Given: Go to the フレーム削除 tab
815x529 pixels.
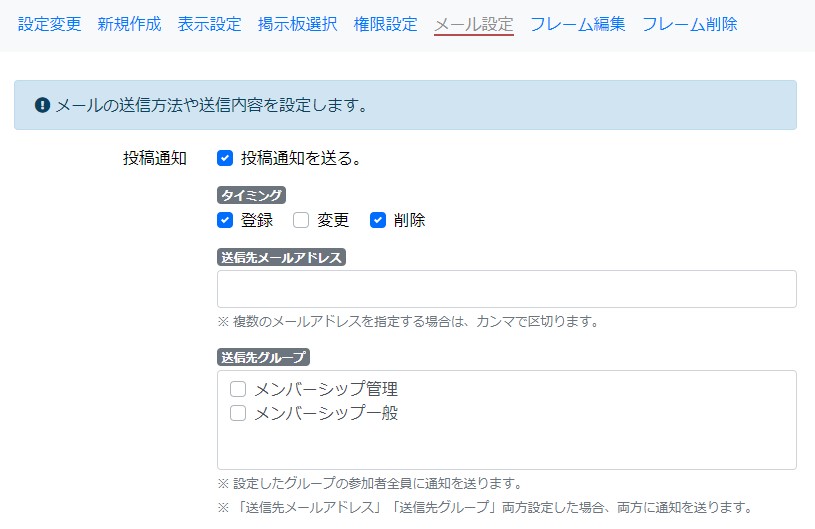Looking at the screenshot, I should pos(689,24).
